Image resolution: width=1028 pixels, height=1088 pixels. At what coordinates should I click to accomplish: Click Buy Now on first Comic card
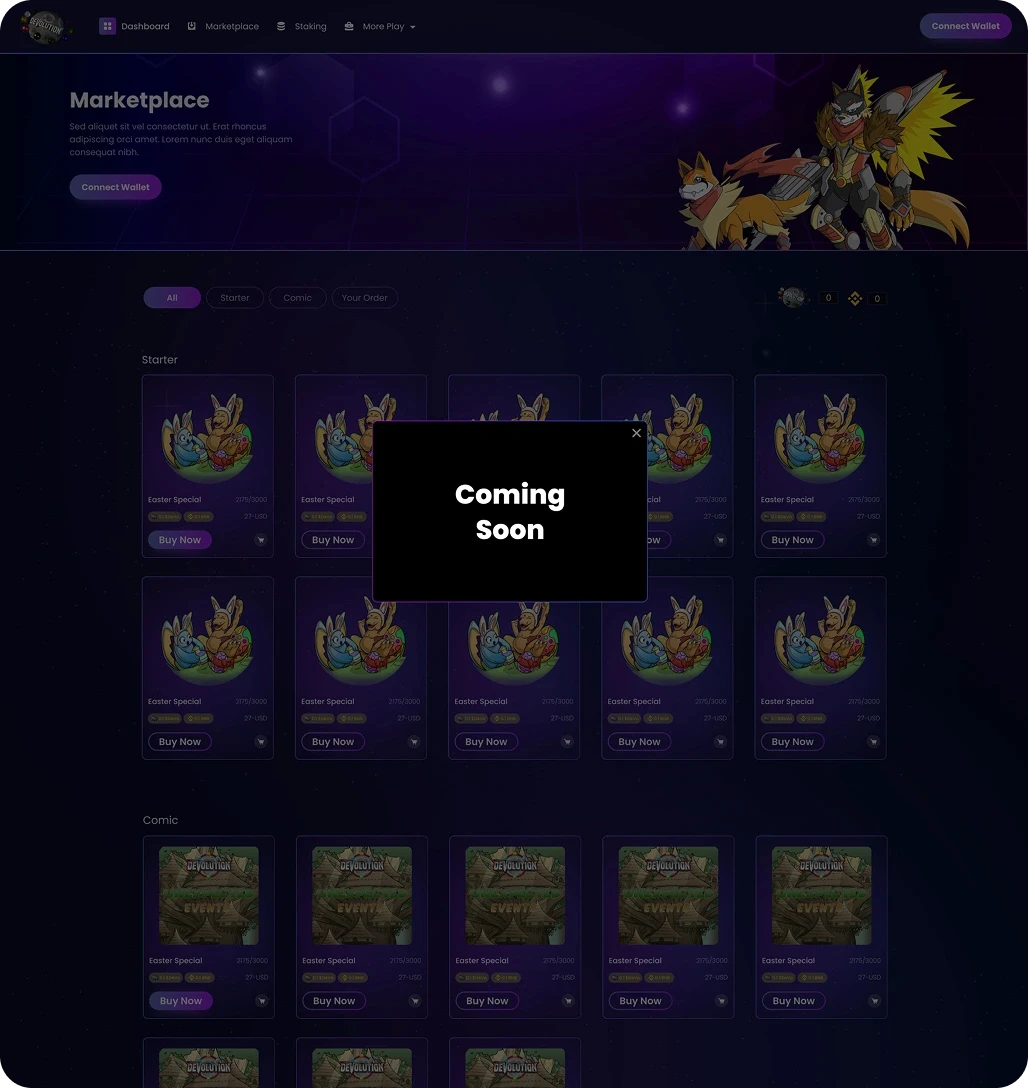(180, 1001)
